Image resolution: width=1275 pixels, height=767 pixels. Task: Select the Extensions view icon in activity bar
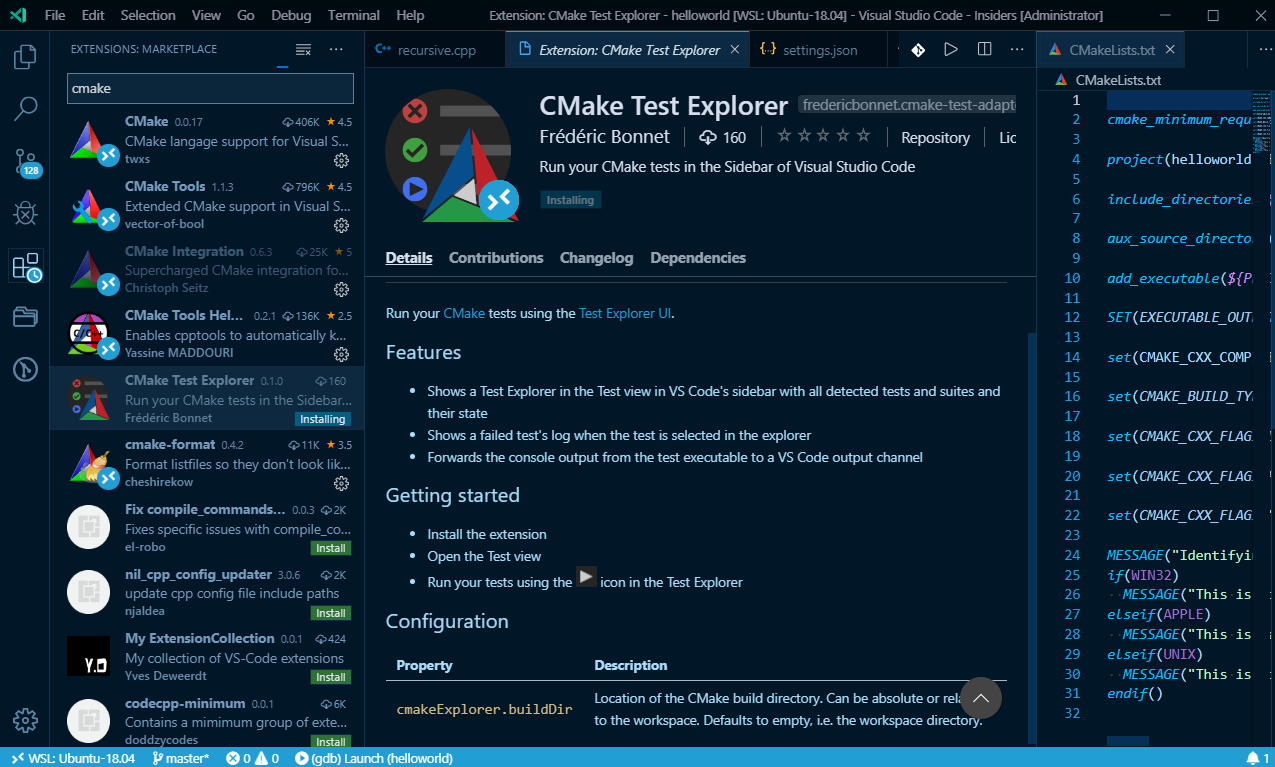pos(25,266)
